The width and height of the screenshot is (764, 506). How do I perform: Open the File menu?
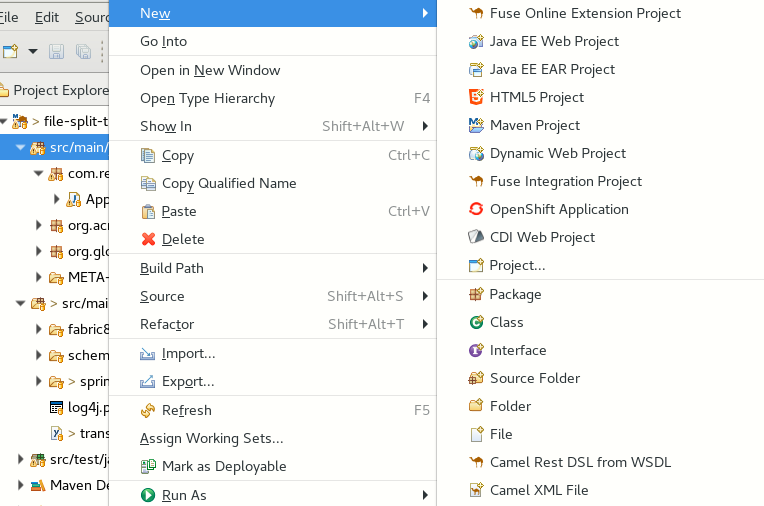pos(9,18)
